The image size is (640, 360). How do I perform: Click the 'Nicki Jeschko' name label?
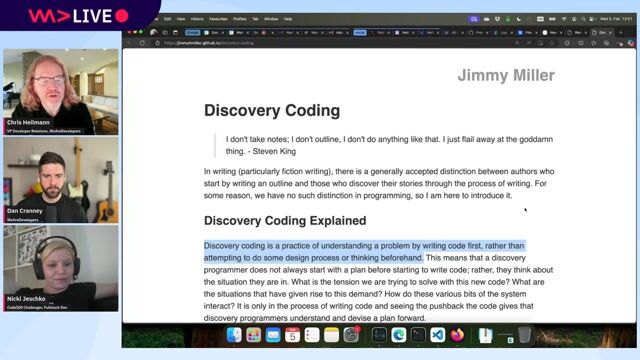26,299
